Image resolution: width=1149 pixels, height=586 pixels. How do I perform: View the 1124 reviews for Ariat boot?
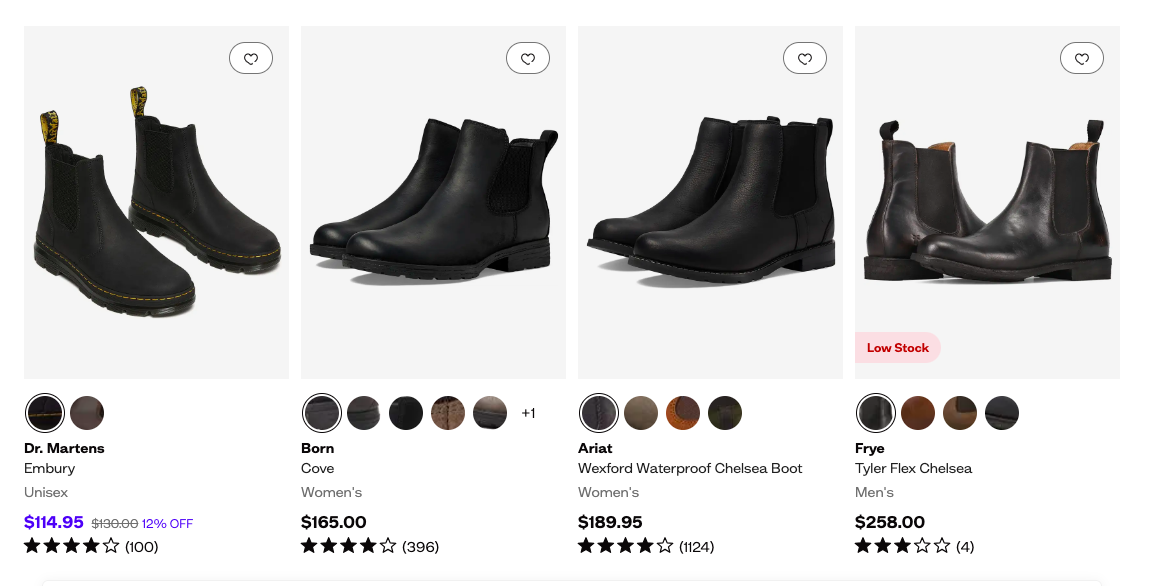pos(696,547)
